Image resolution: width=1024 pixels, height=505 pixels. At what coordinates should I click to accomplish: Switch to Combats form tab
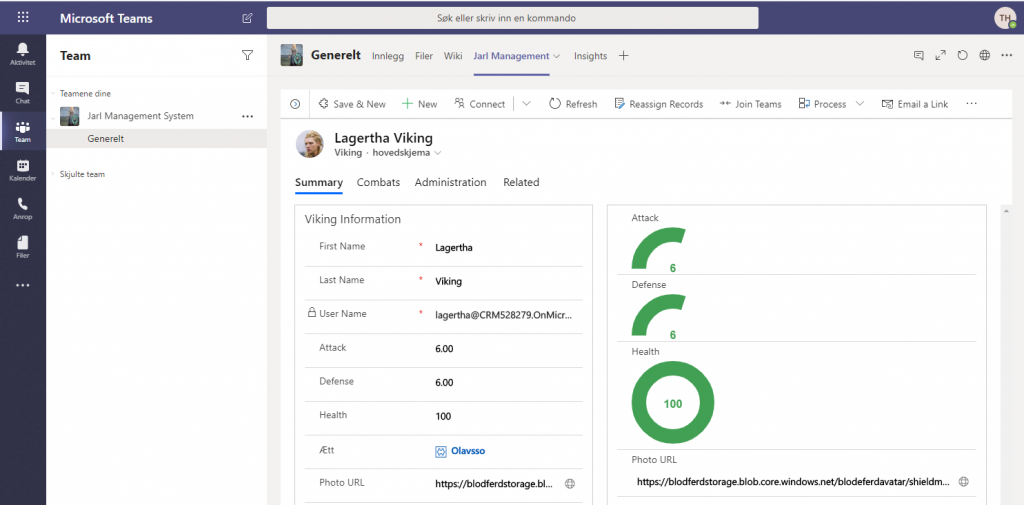click(x=378, y=183)
